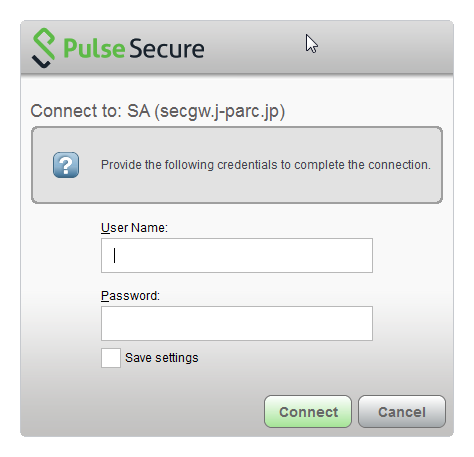Click empty space inside credentials info box
This screenshot has width=474, height=457.
click(x=233, y=190)
